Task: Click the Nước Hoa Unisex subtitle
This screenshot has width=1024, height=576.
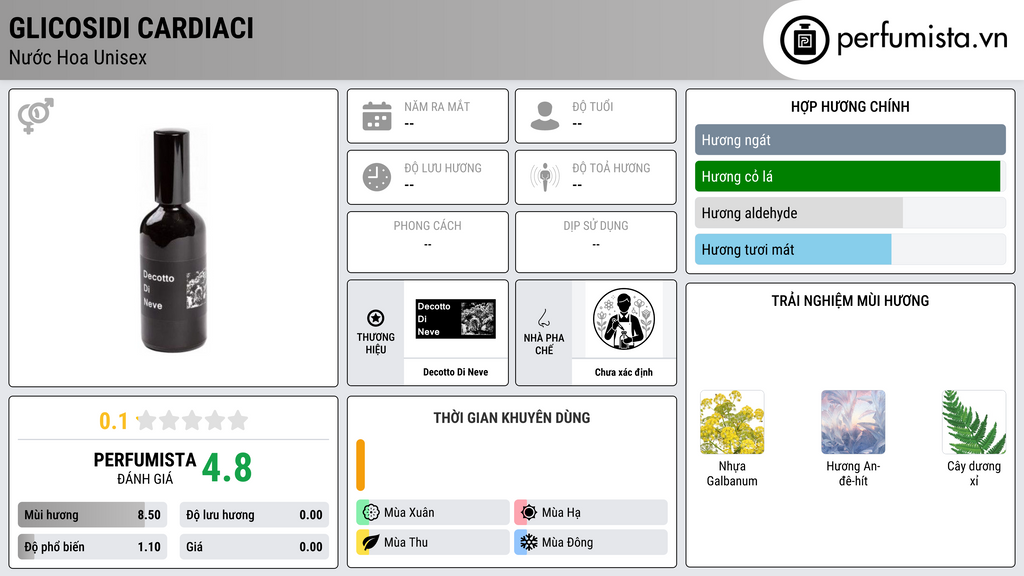Action: click(x=78, y=57)
